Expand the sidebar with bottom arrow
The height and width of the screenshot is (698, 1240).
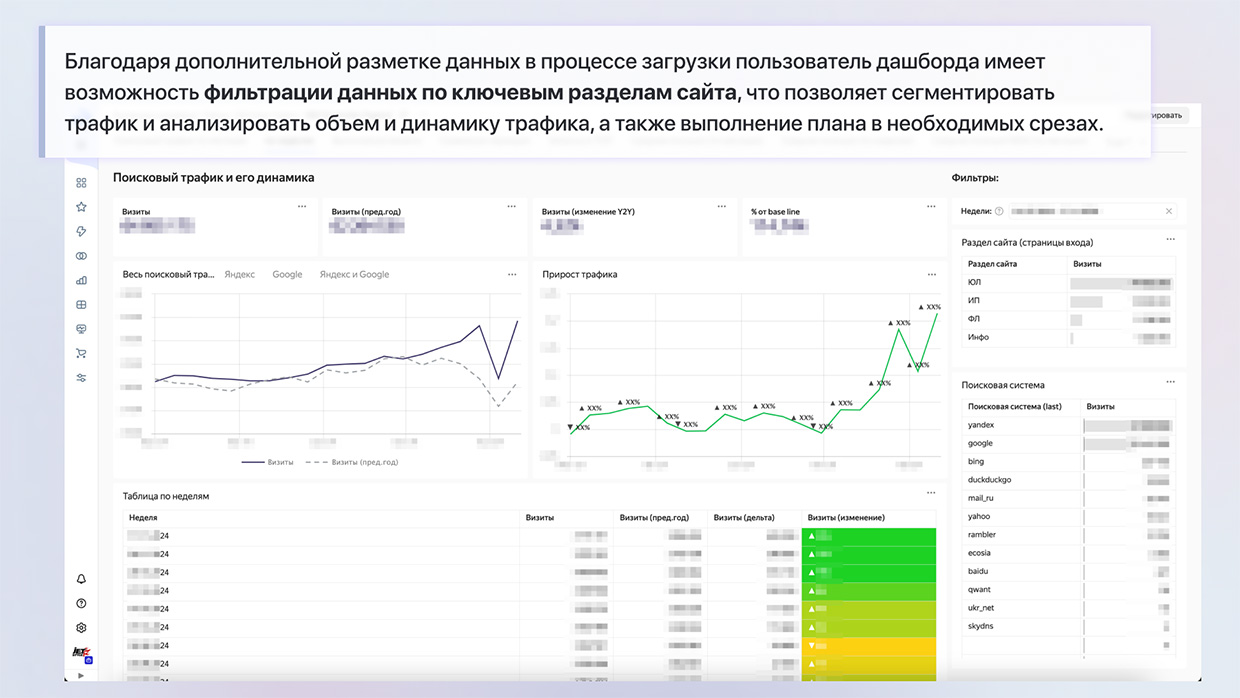(x=81, y=676)
